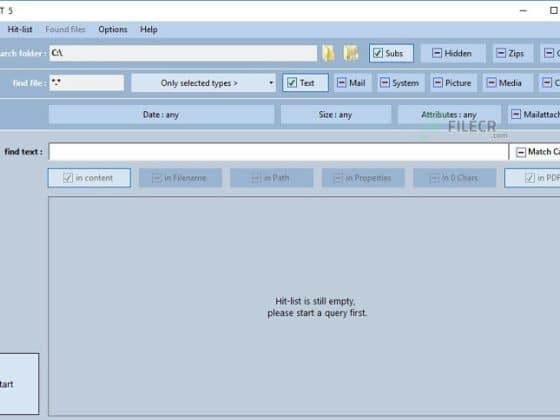Click the find text input field

(278, 152)
